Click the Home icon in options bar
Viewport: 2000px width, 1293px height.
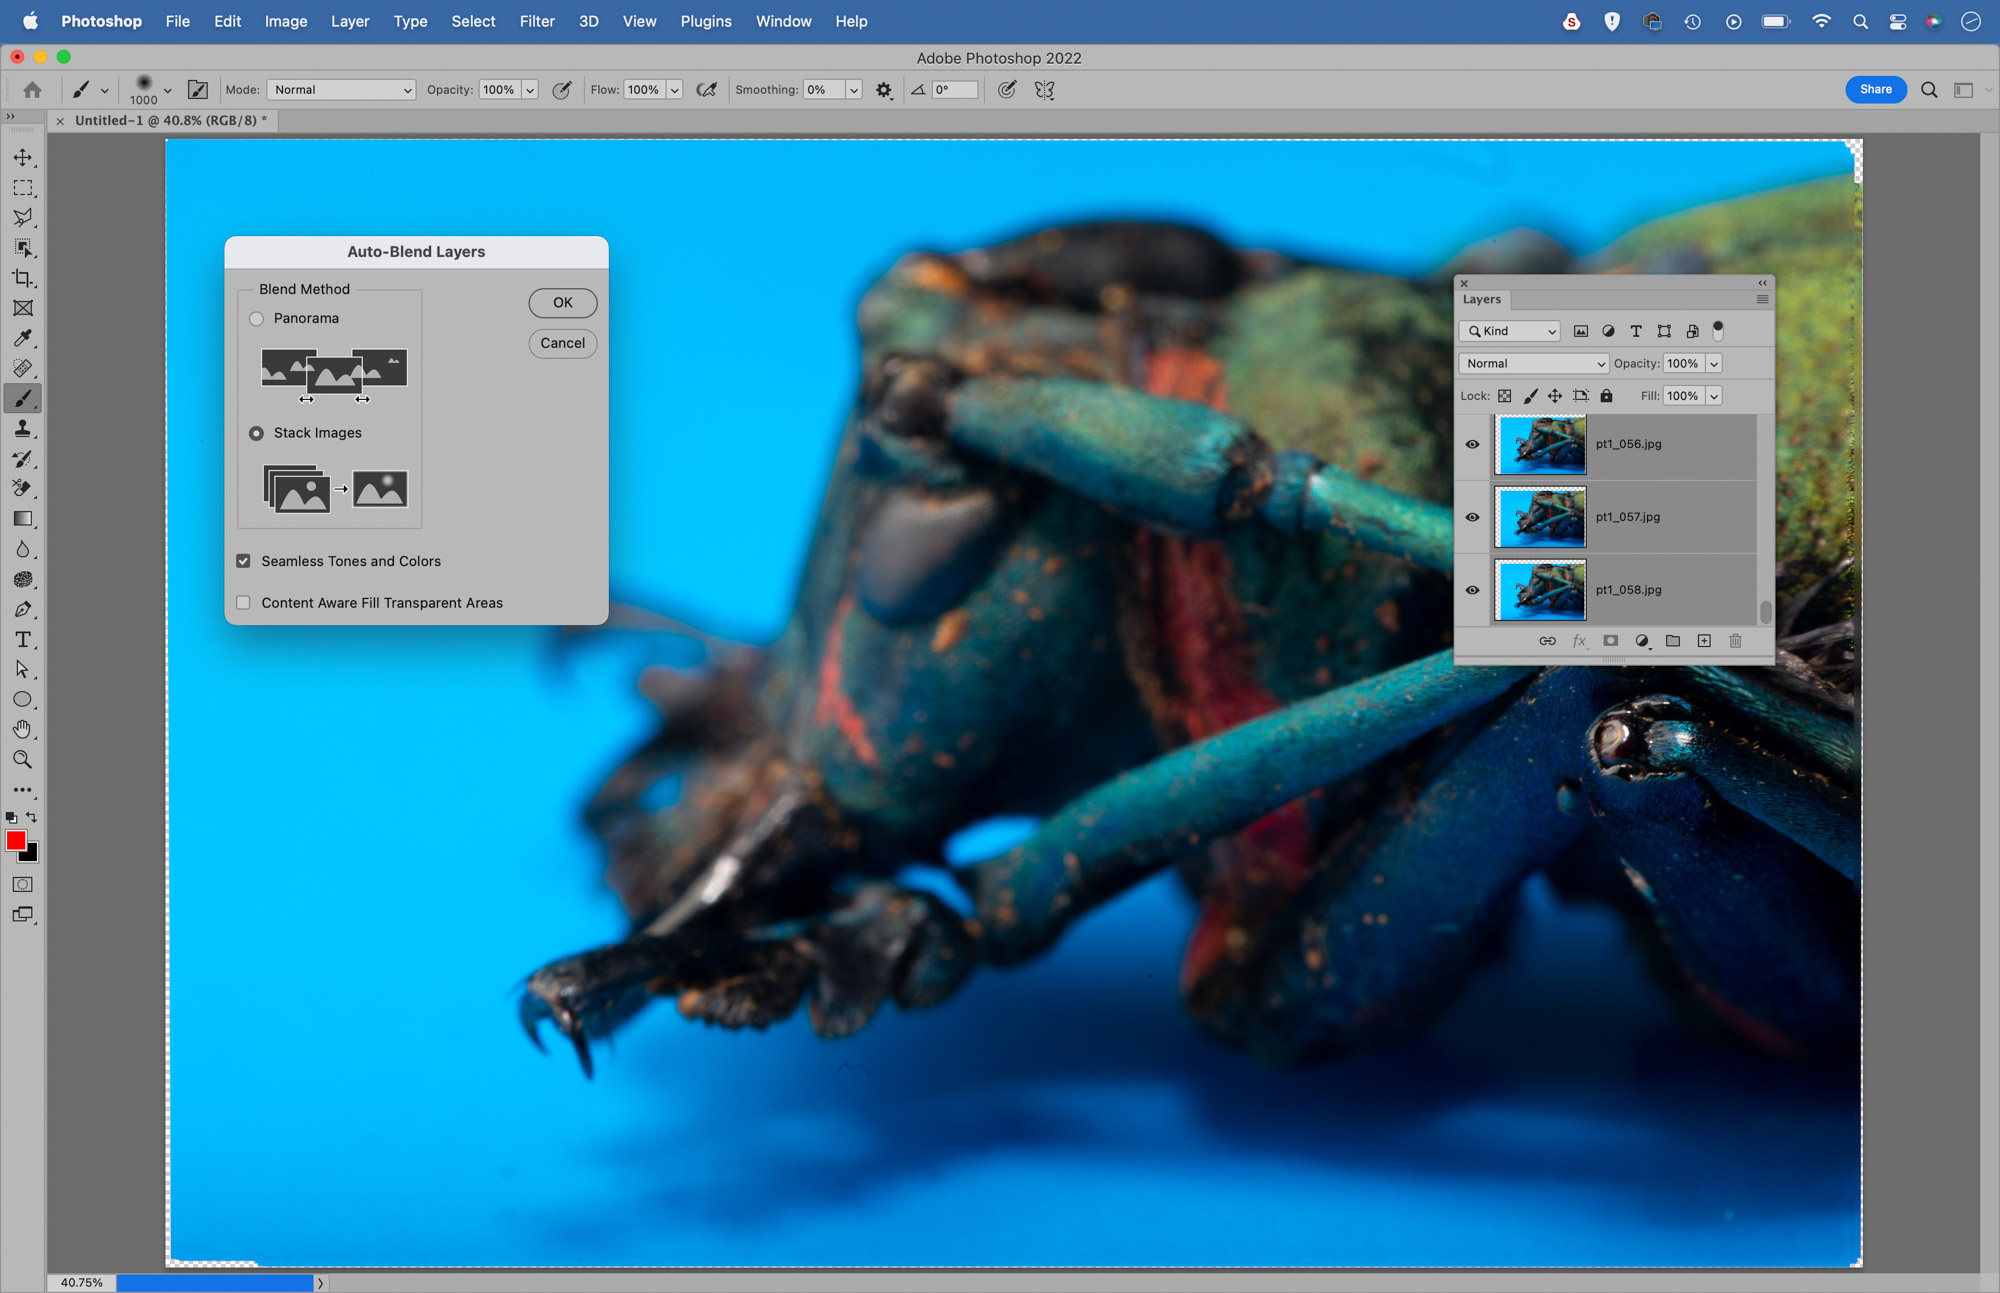(x=32, y=90)
